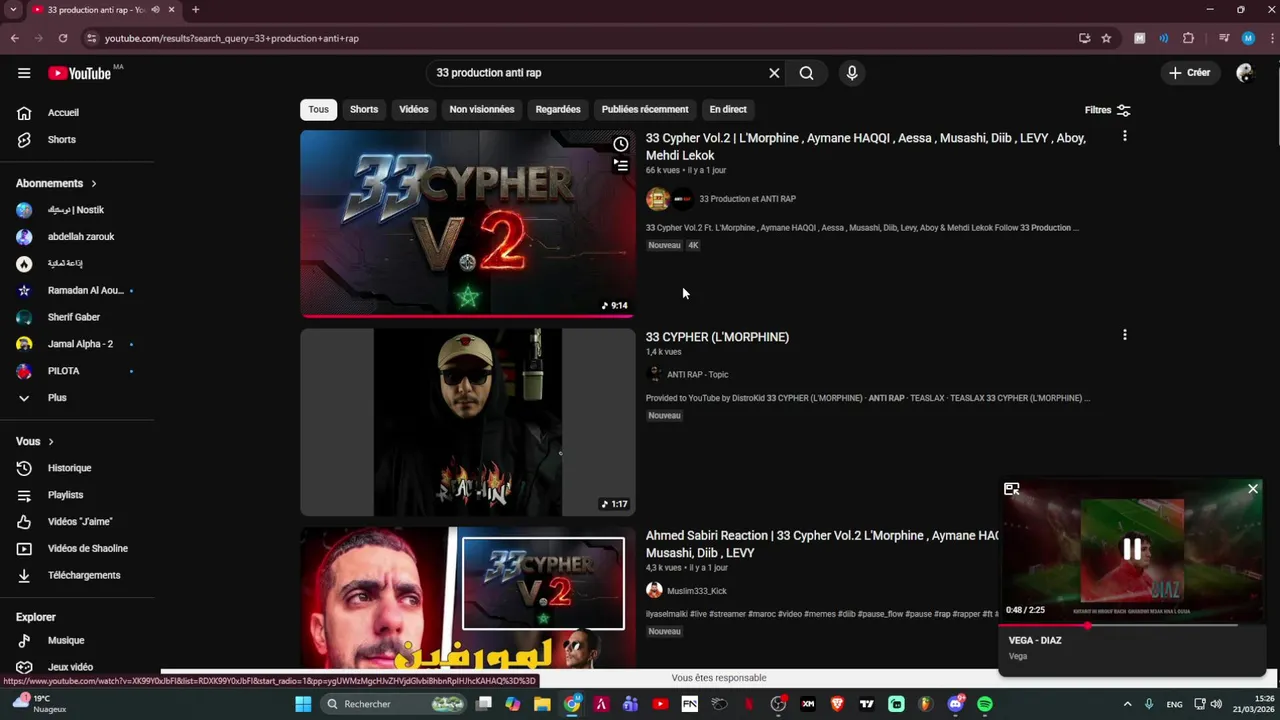Select the Publiées récemment filter chip

(645, 110)
